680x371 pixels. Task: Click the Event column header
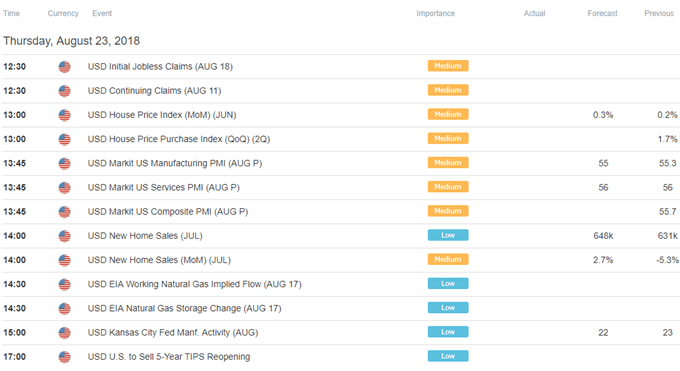102,13
